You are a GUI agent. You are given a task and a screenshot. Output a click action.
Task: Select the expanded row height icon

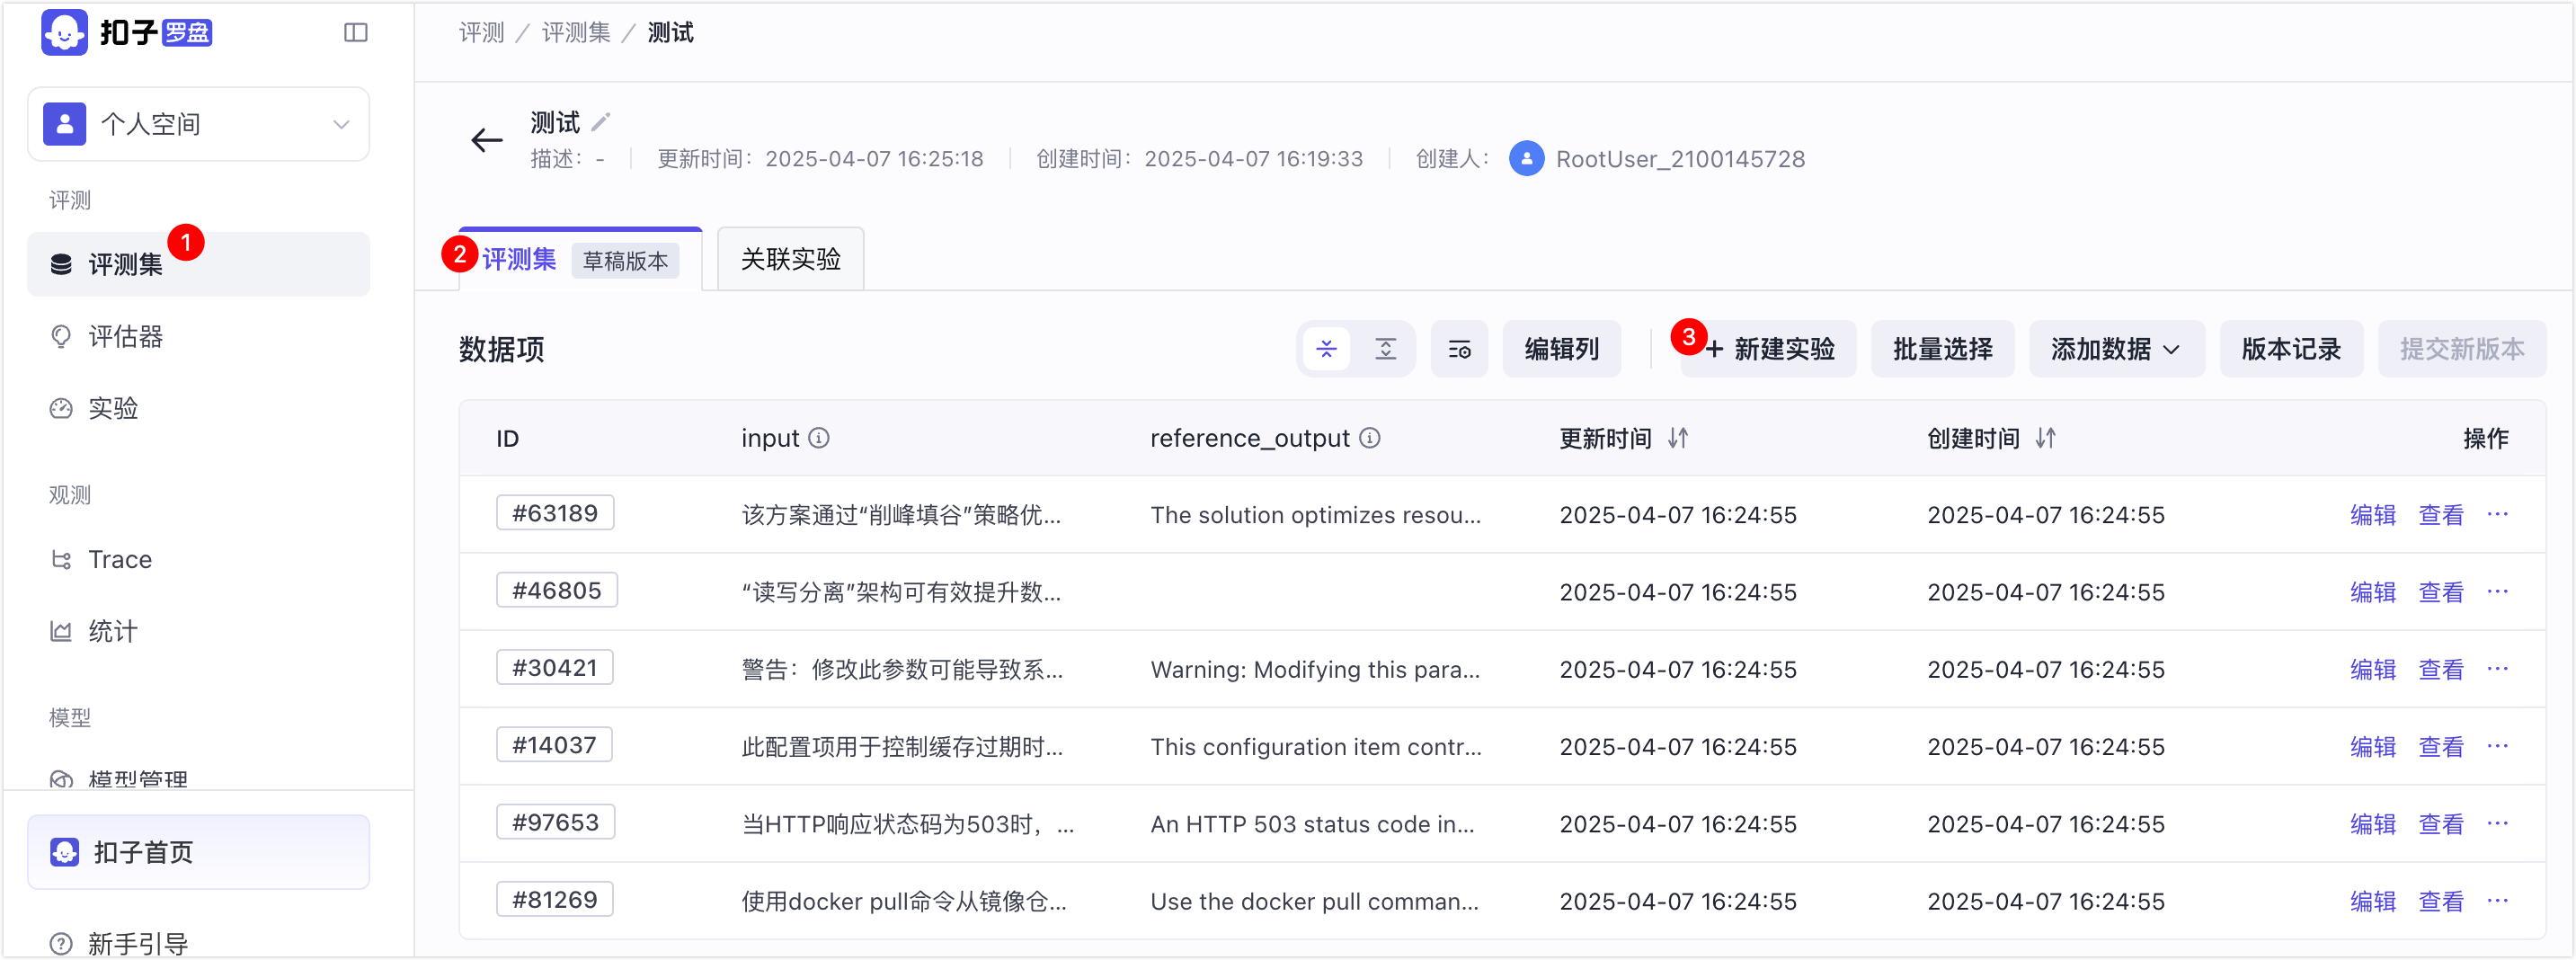tap(1385, 349)
